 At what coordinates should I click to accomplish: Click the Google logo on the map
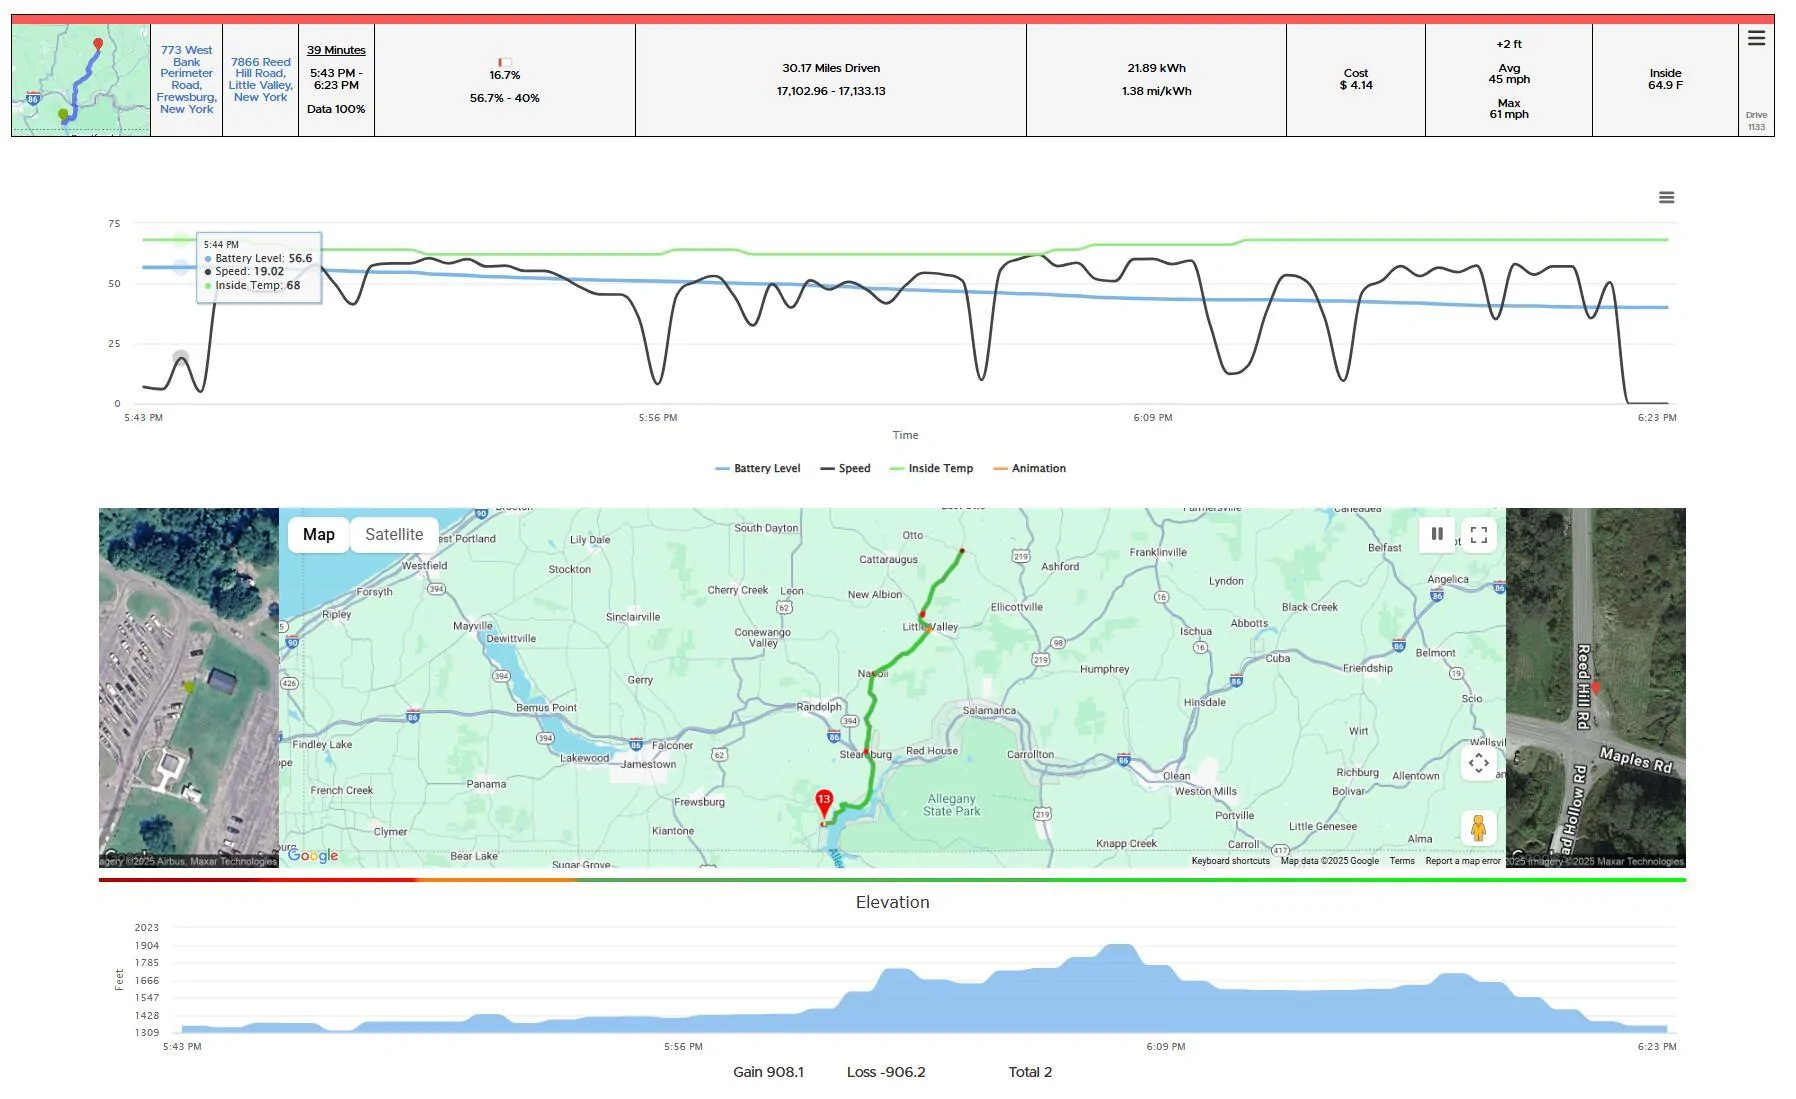pyautogui.click(x=313, y=855)
